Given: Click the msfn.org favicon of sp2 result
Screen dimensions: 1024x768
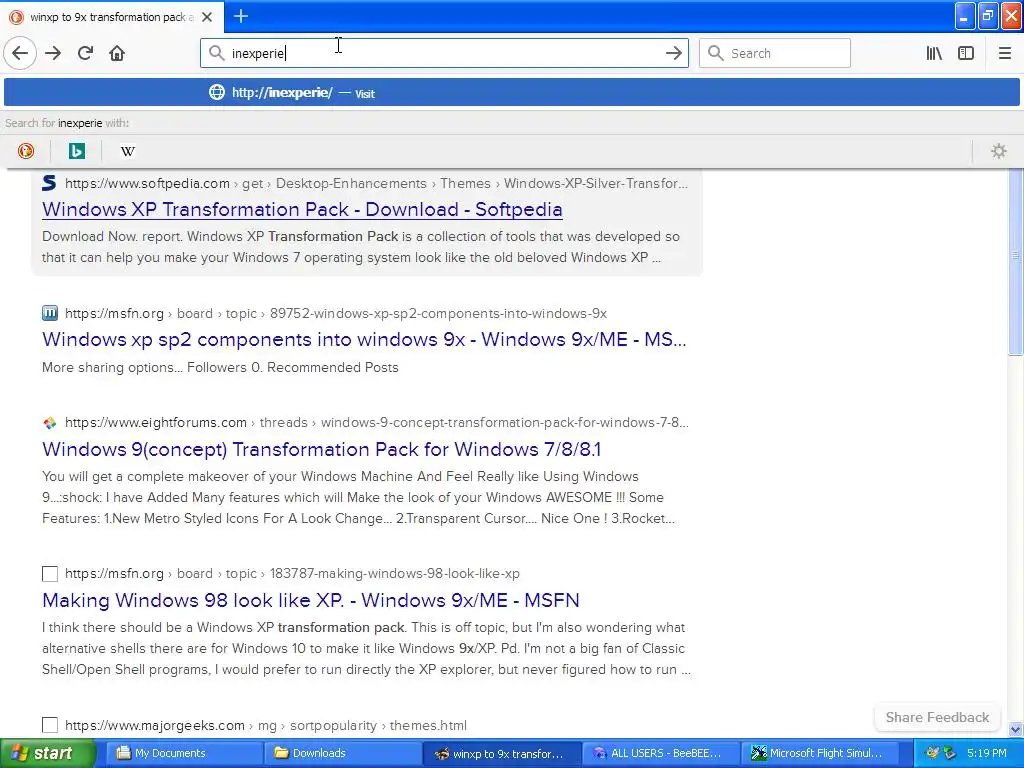Looking at the screenshot, I should coord(50,313).
